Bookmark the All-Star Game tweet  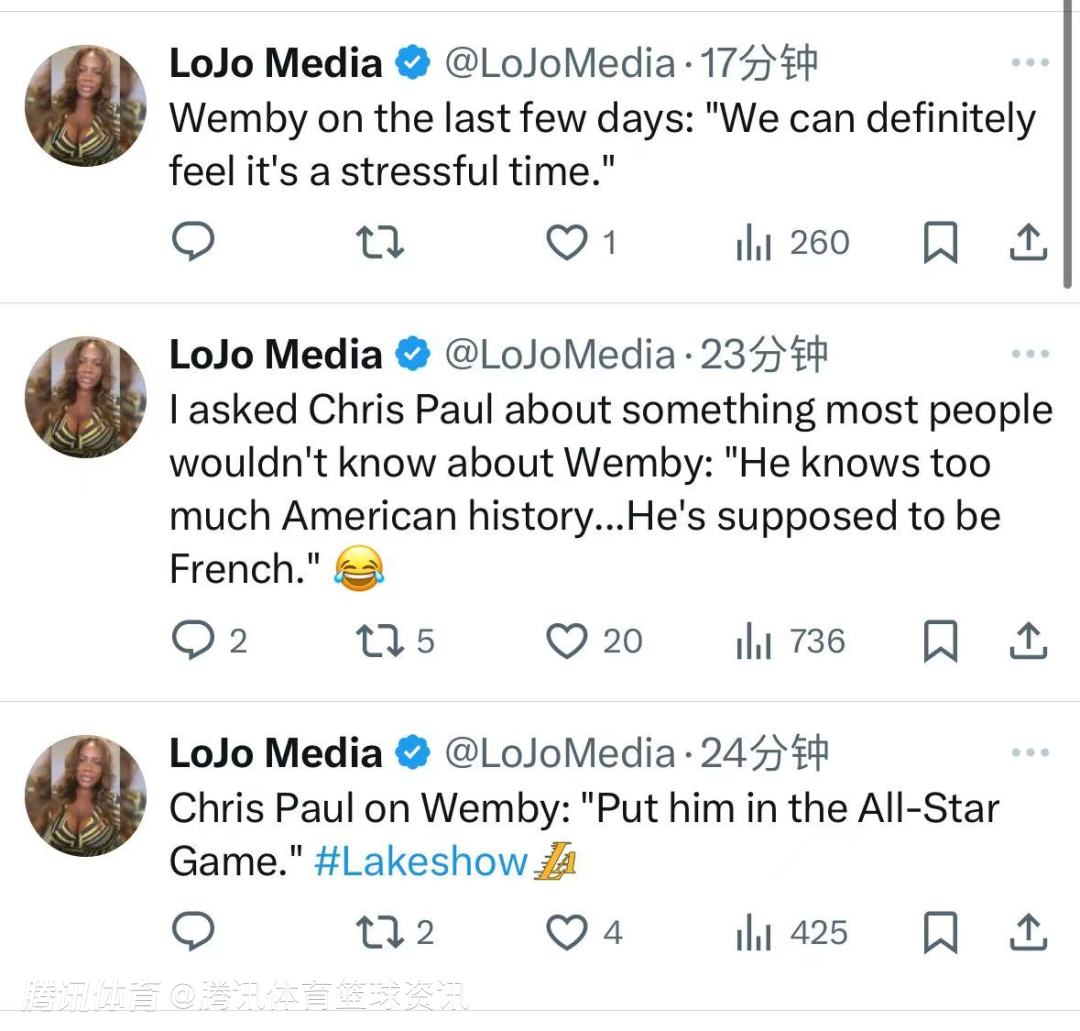(x=940, y=933)
